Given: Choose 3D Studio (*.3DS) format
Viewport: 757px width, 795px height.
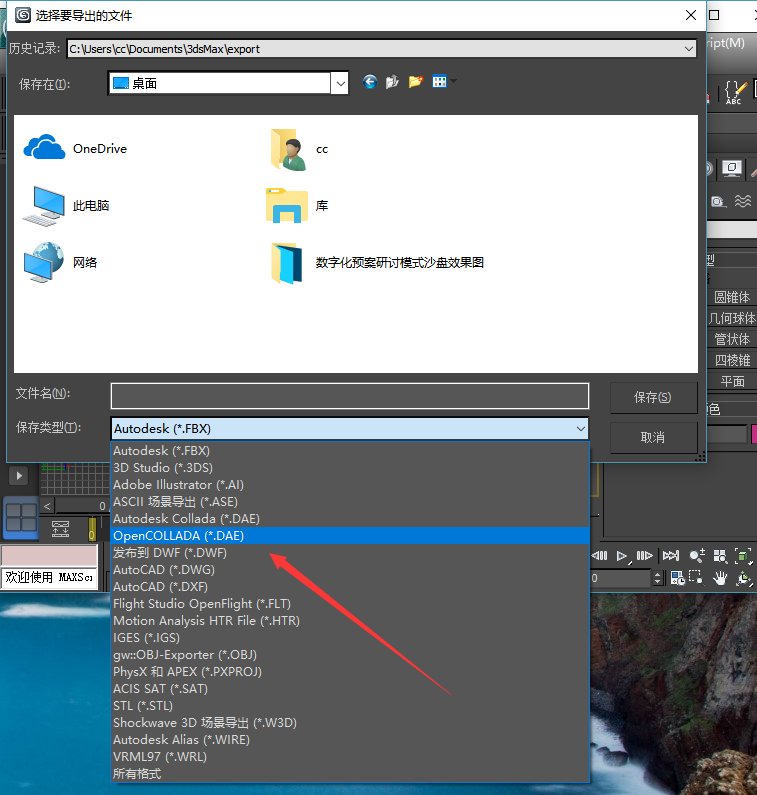Looking at the screenshot, I should pyautogui.click(x=350, y=467).
